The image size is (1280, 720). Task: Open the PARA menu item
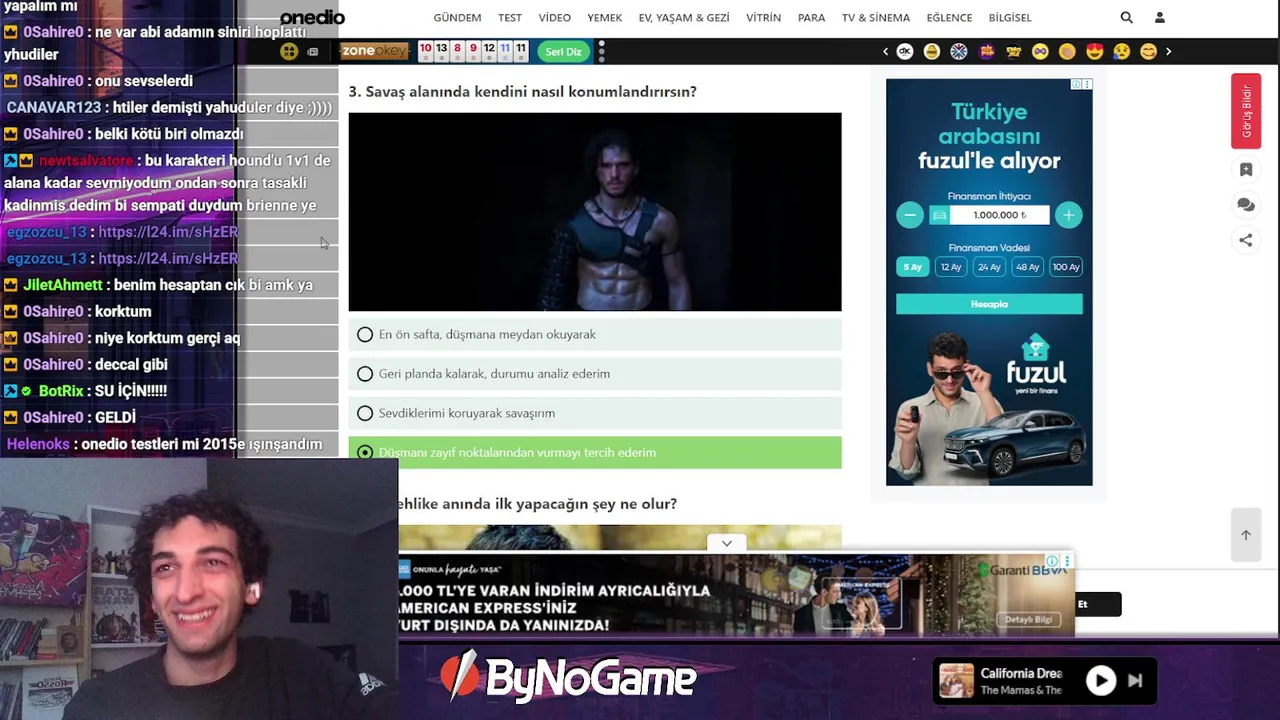click(x=812, y=18)
